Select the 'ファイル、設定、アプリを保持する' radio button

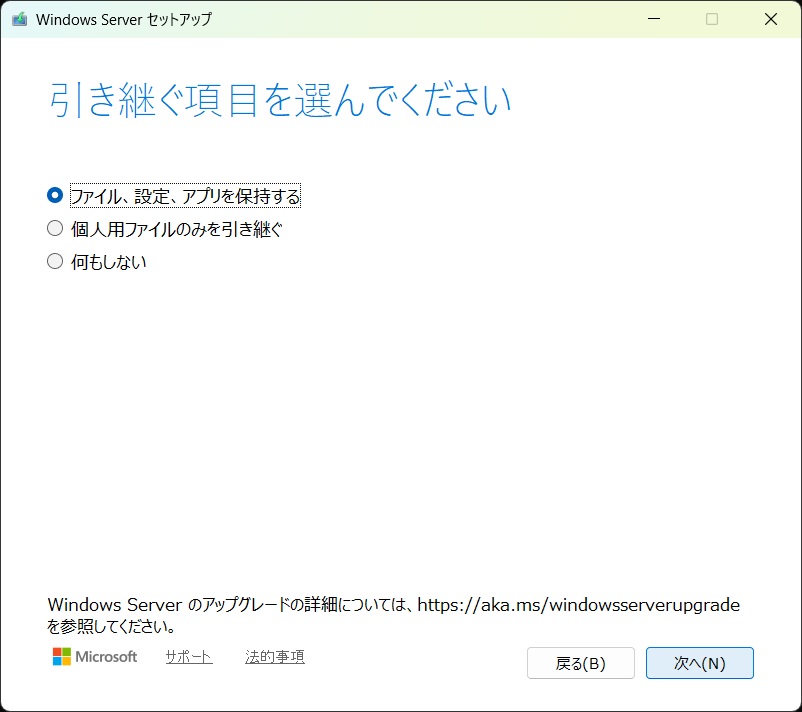point(55,195)
